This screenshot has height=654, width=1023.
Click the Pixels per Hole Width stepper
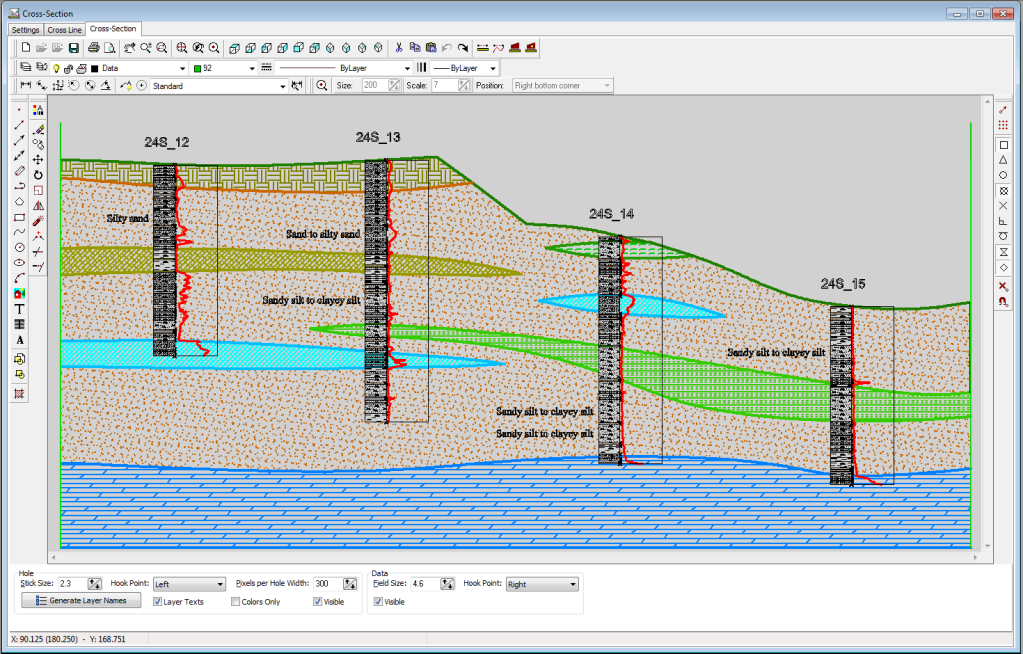pos(350,584)
